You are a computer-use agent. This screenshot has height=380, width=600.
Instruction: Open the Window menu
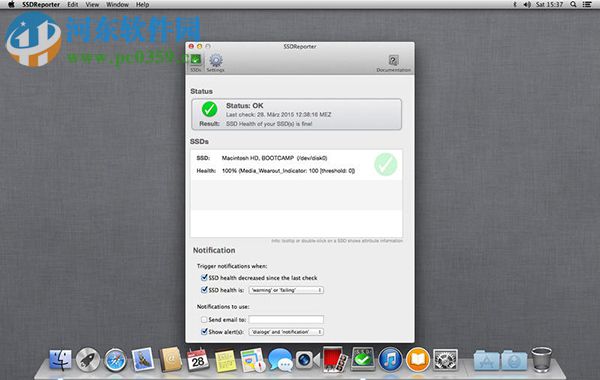pos(117,5)
